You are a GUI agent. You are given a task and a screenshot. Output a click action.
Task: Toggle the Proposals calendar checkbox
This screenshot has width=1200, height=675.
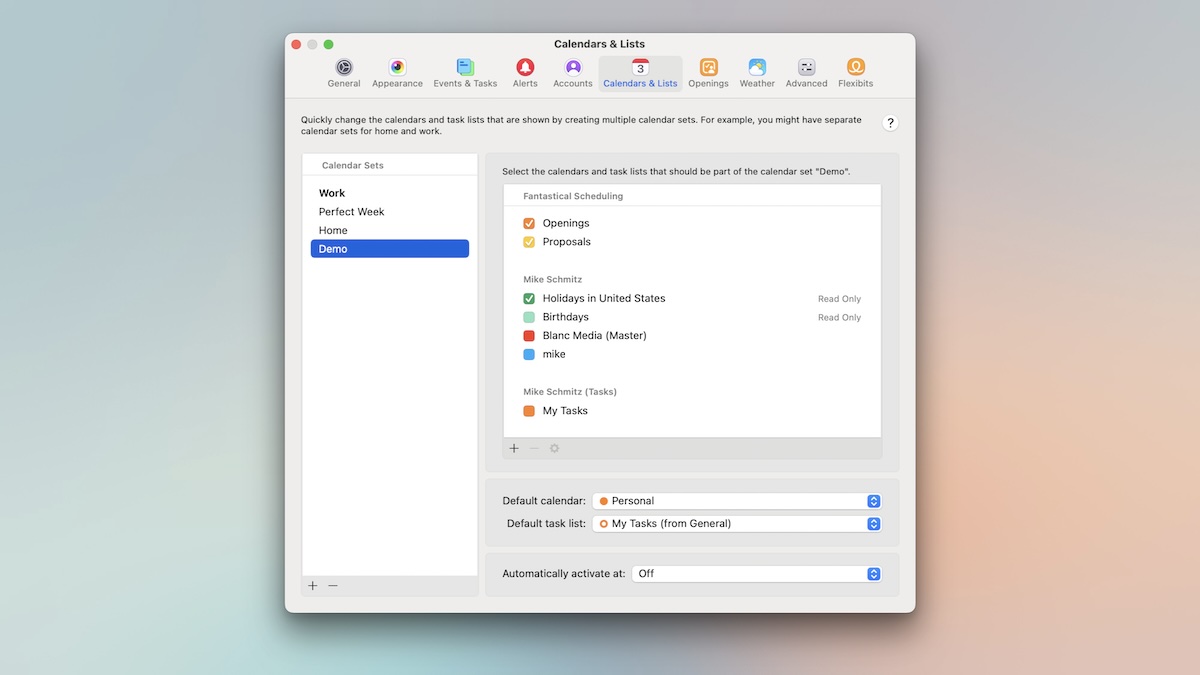click(529, 242)
